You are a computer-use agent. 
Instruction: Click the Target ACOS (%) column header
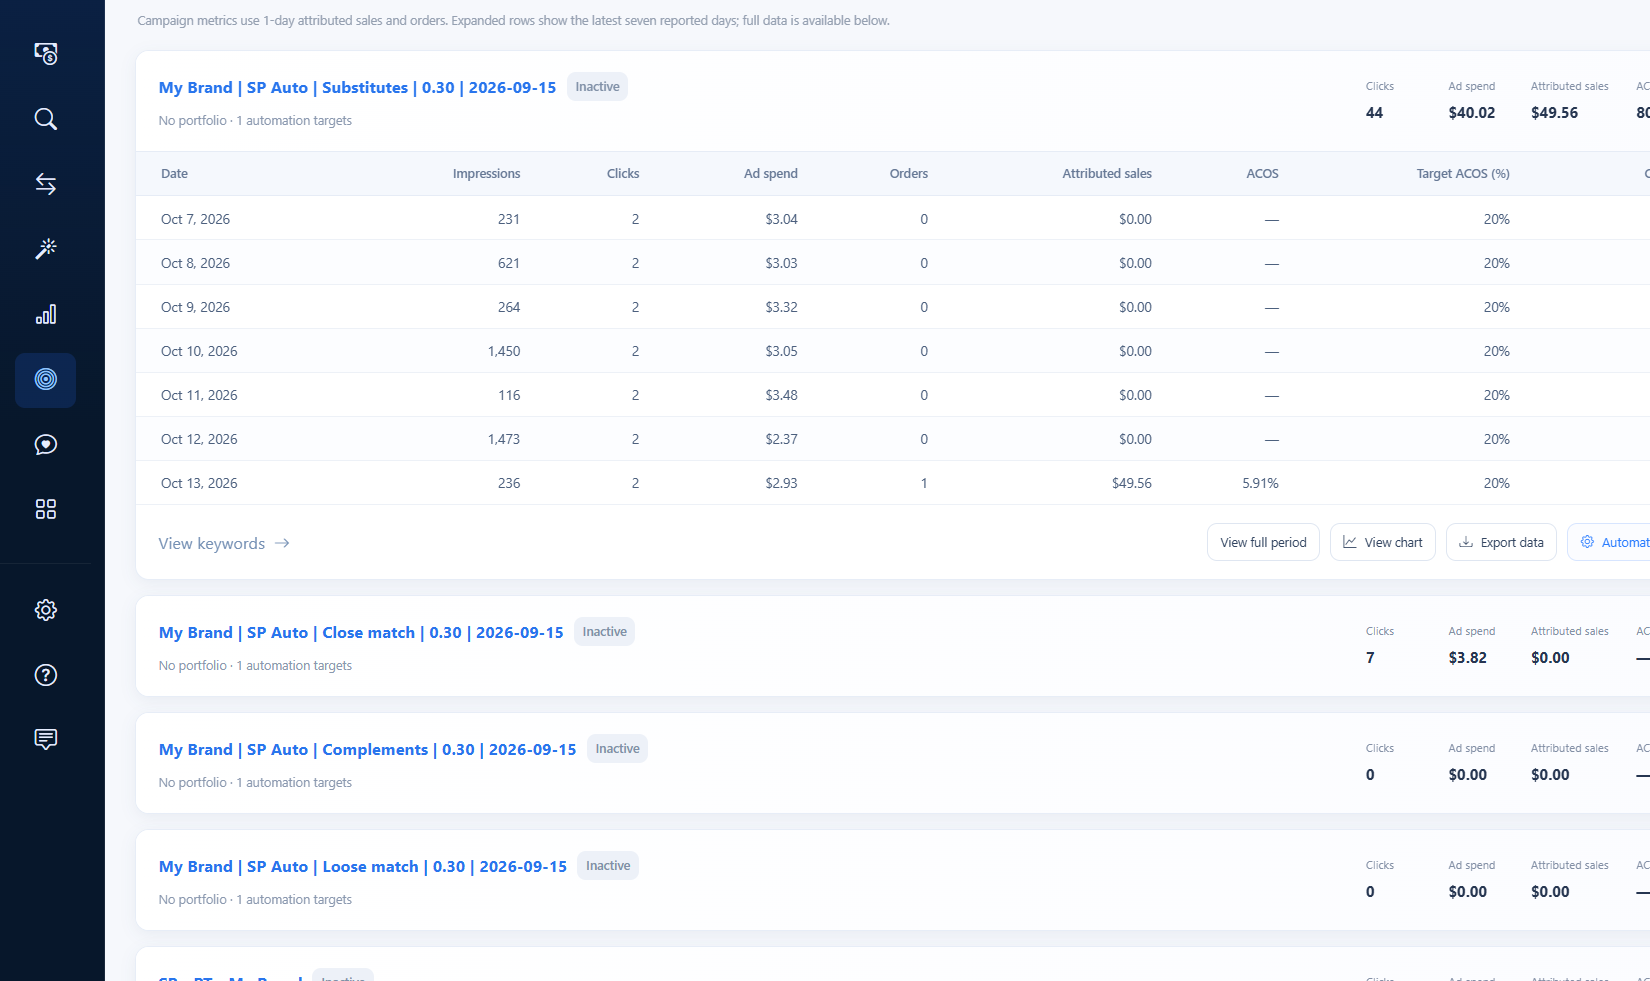(1462, 173)
